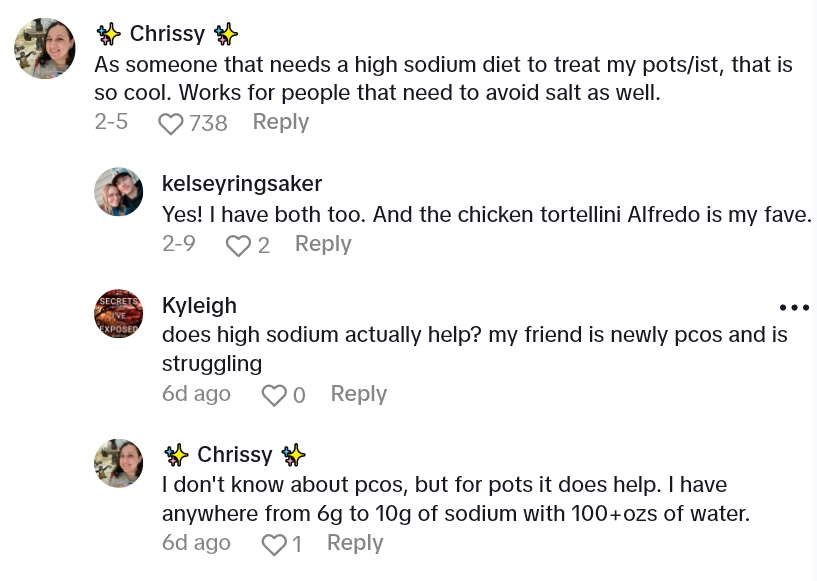Screen dimensions: 817x581
Task: Visit kelseyringsaker's profile via username
Action: point(242,184)
